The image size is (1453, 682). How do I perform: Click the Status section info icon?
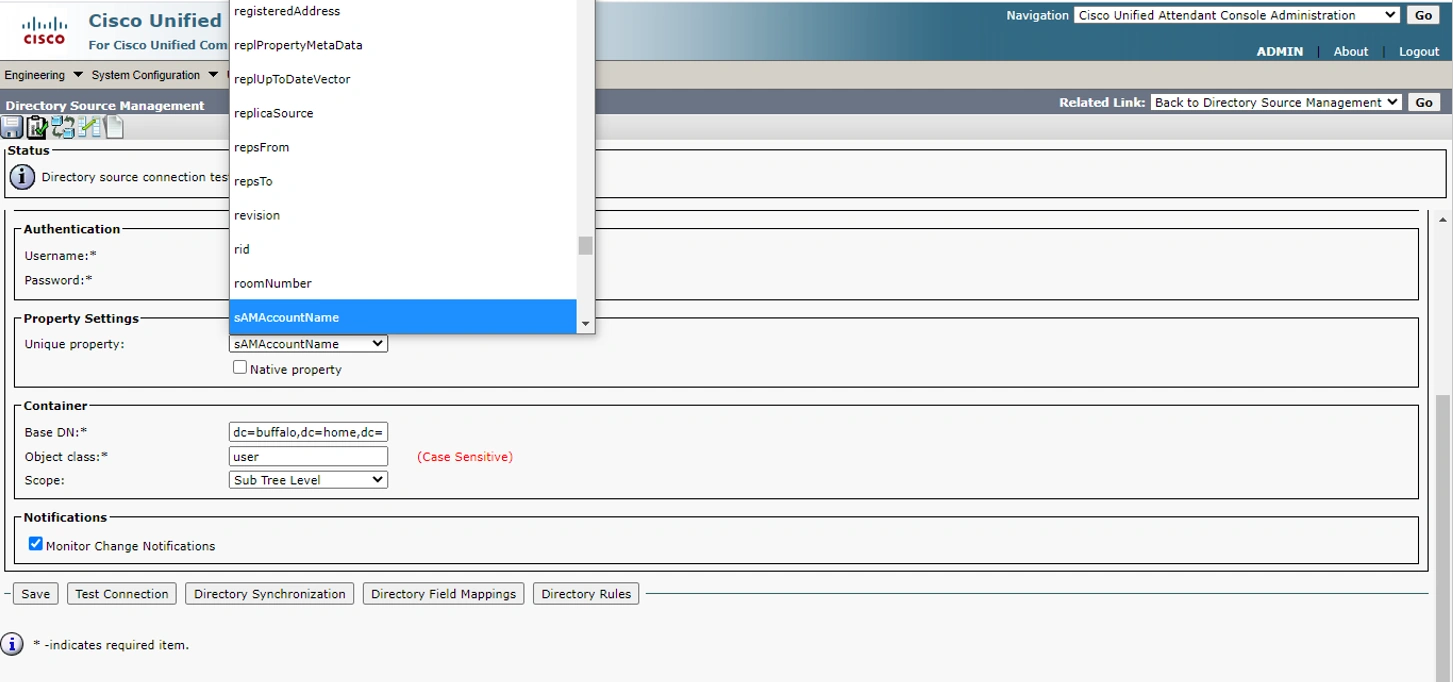click(x=22, y=177)
